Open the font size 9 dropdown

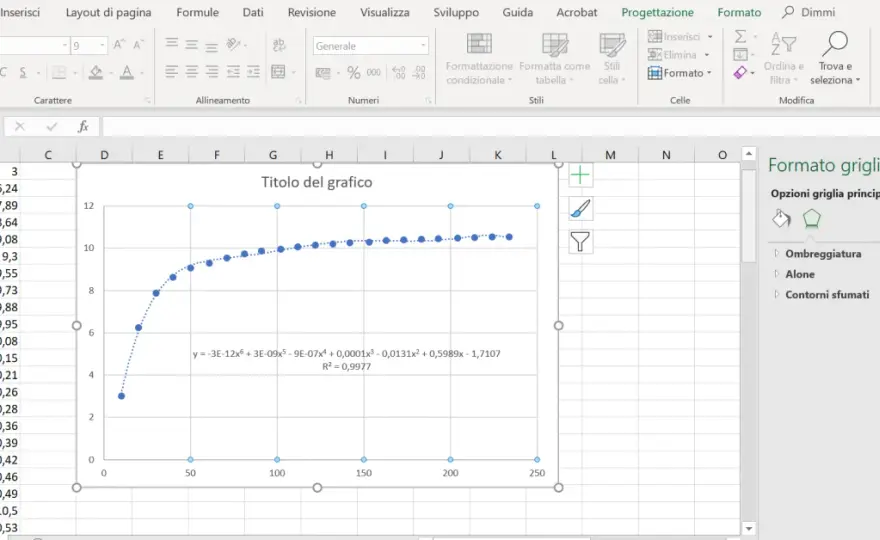102,45
